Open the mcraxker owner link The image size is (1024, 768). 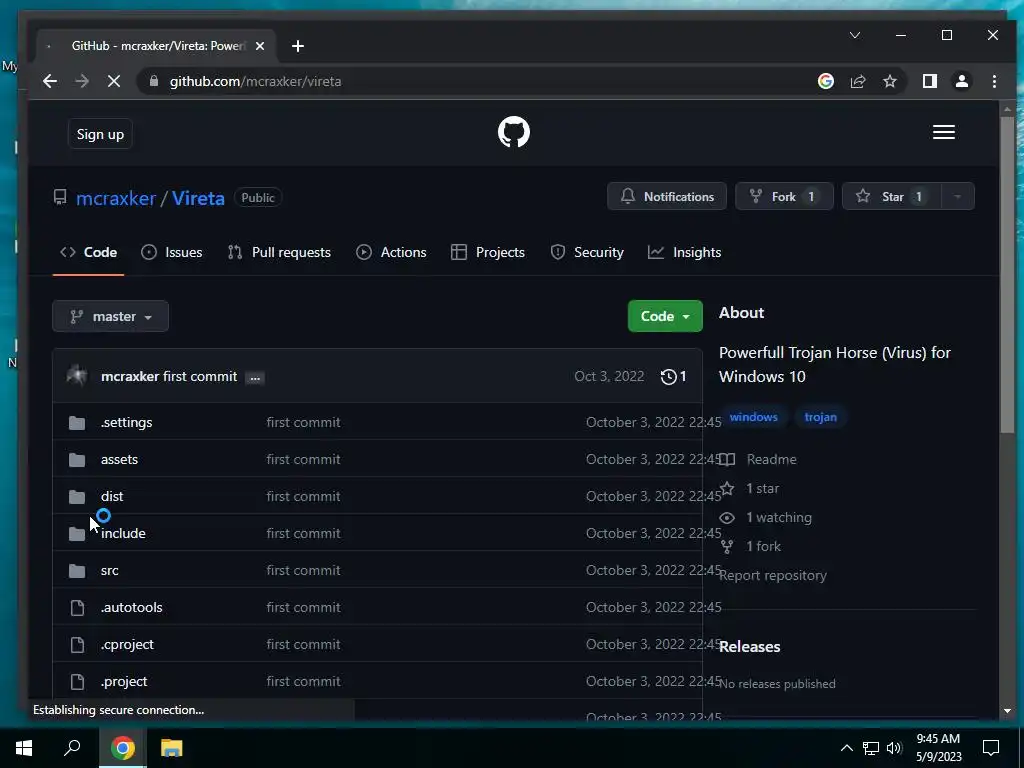[116, 198]
